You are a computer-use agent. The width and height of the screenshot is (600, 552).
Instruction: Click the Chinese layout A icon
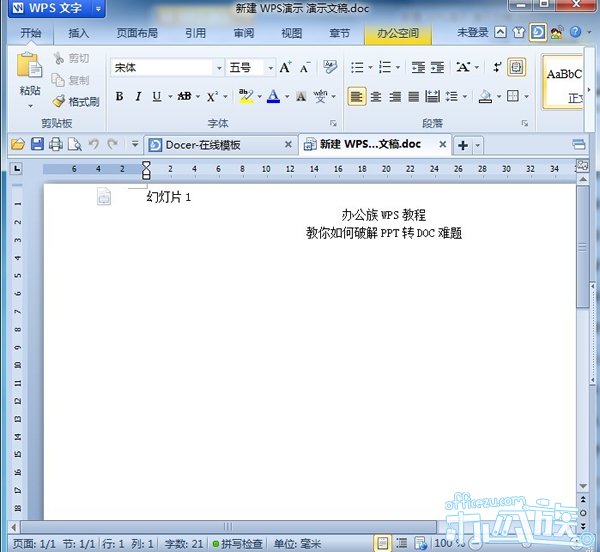tap(463, 68)
